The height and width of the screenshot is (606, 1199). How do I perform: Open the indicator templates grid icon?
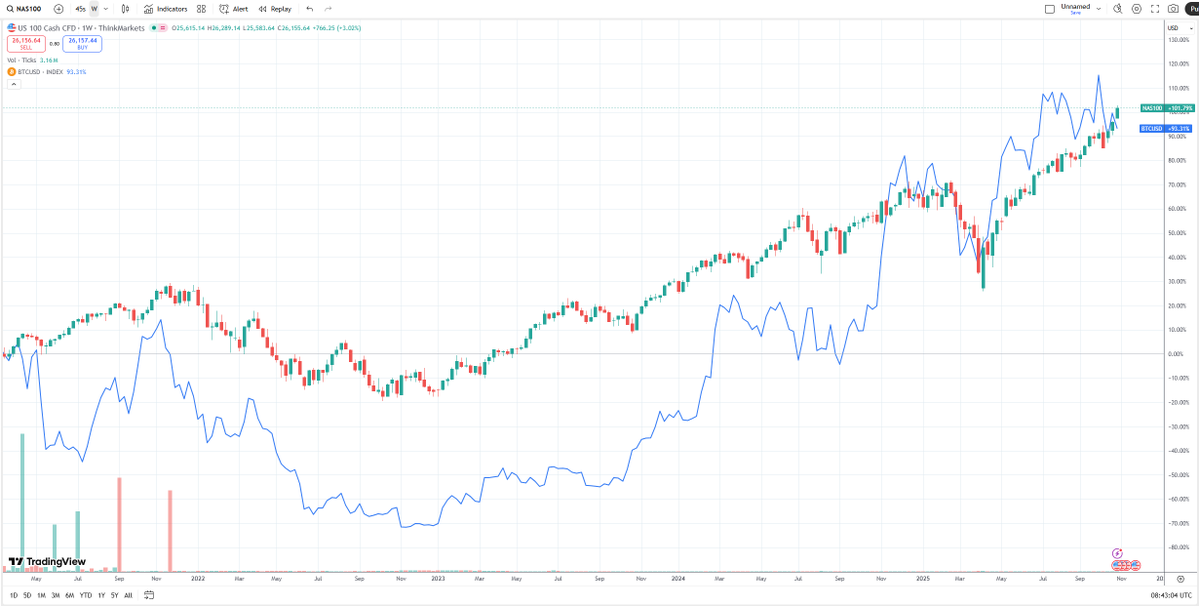201,8
